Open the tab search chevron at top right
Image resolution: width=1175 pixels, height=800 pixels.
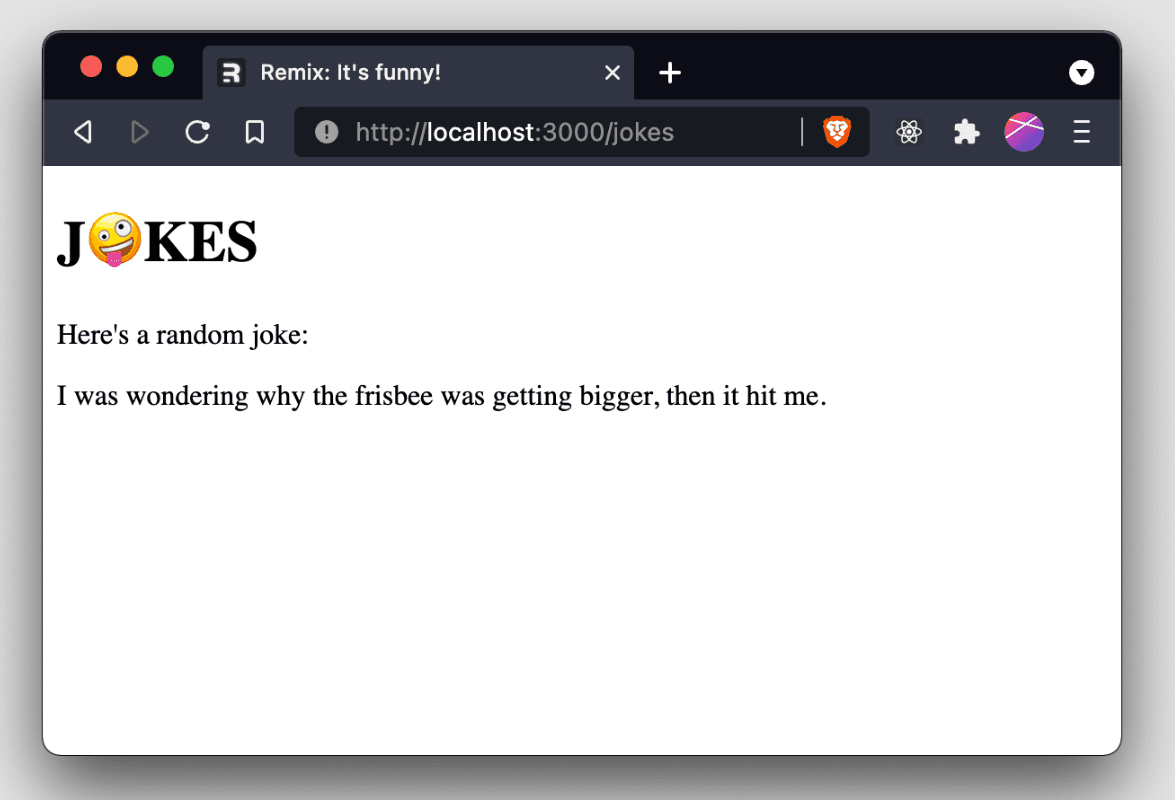[x=1082, y=72]
